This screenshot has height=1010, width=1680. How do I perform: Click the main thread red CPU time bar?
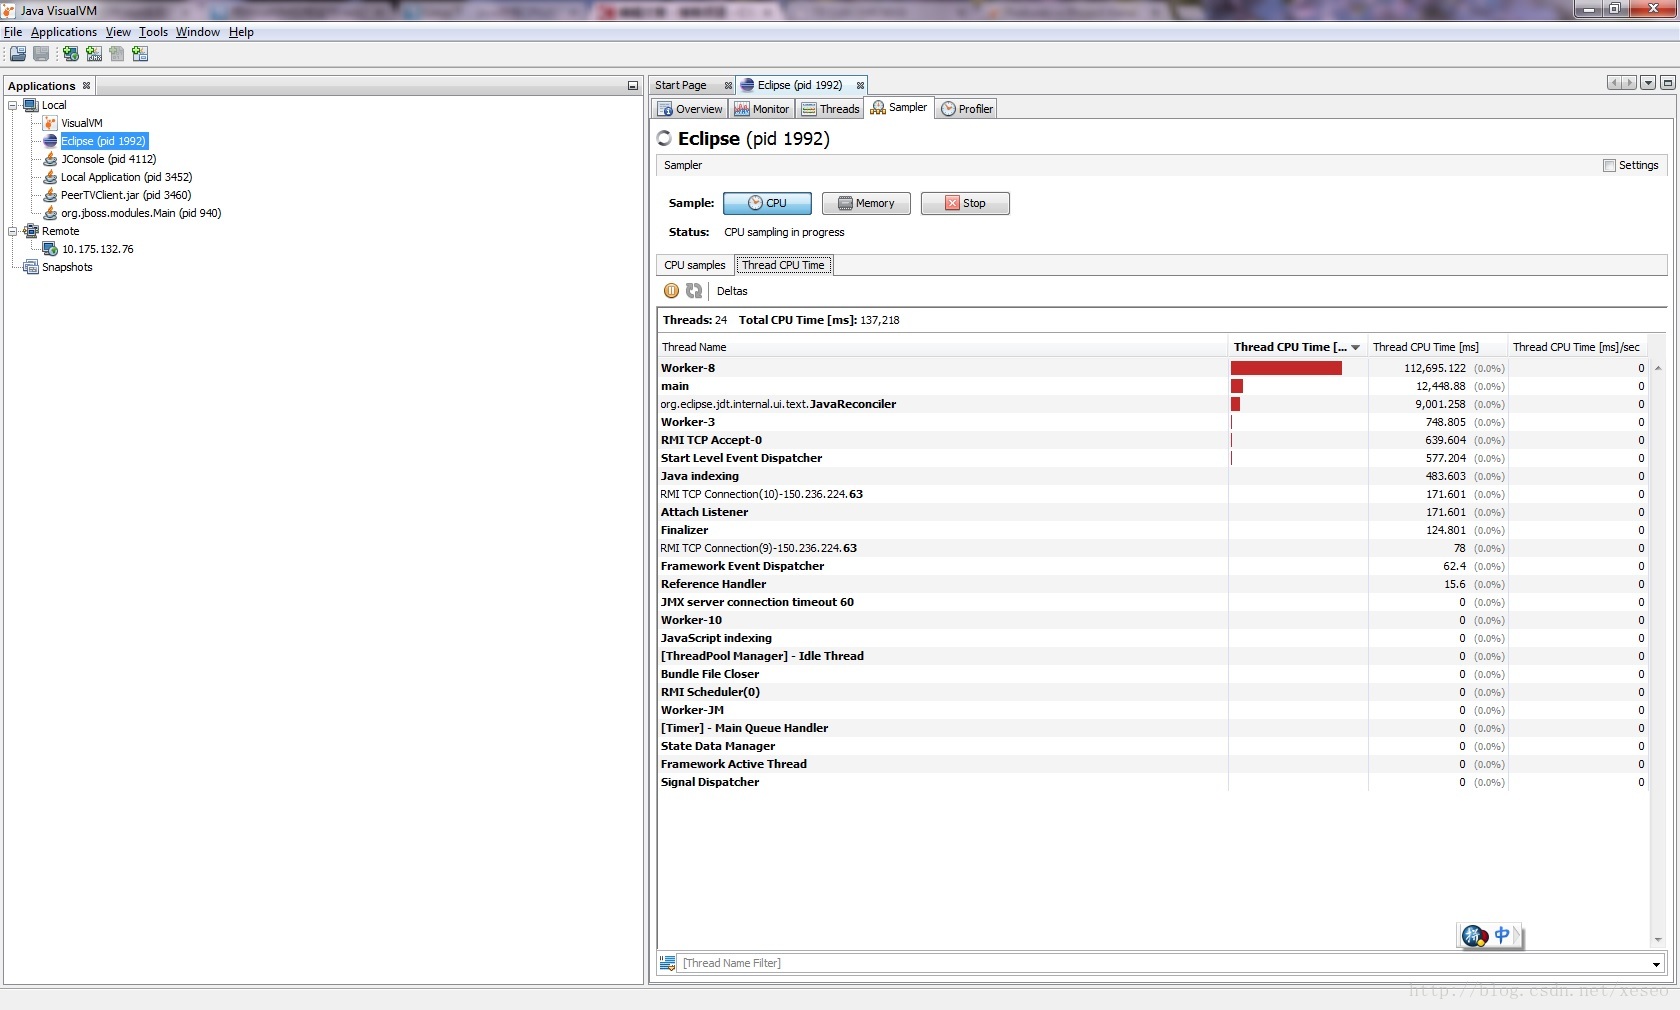[x=1237, y=386]
